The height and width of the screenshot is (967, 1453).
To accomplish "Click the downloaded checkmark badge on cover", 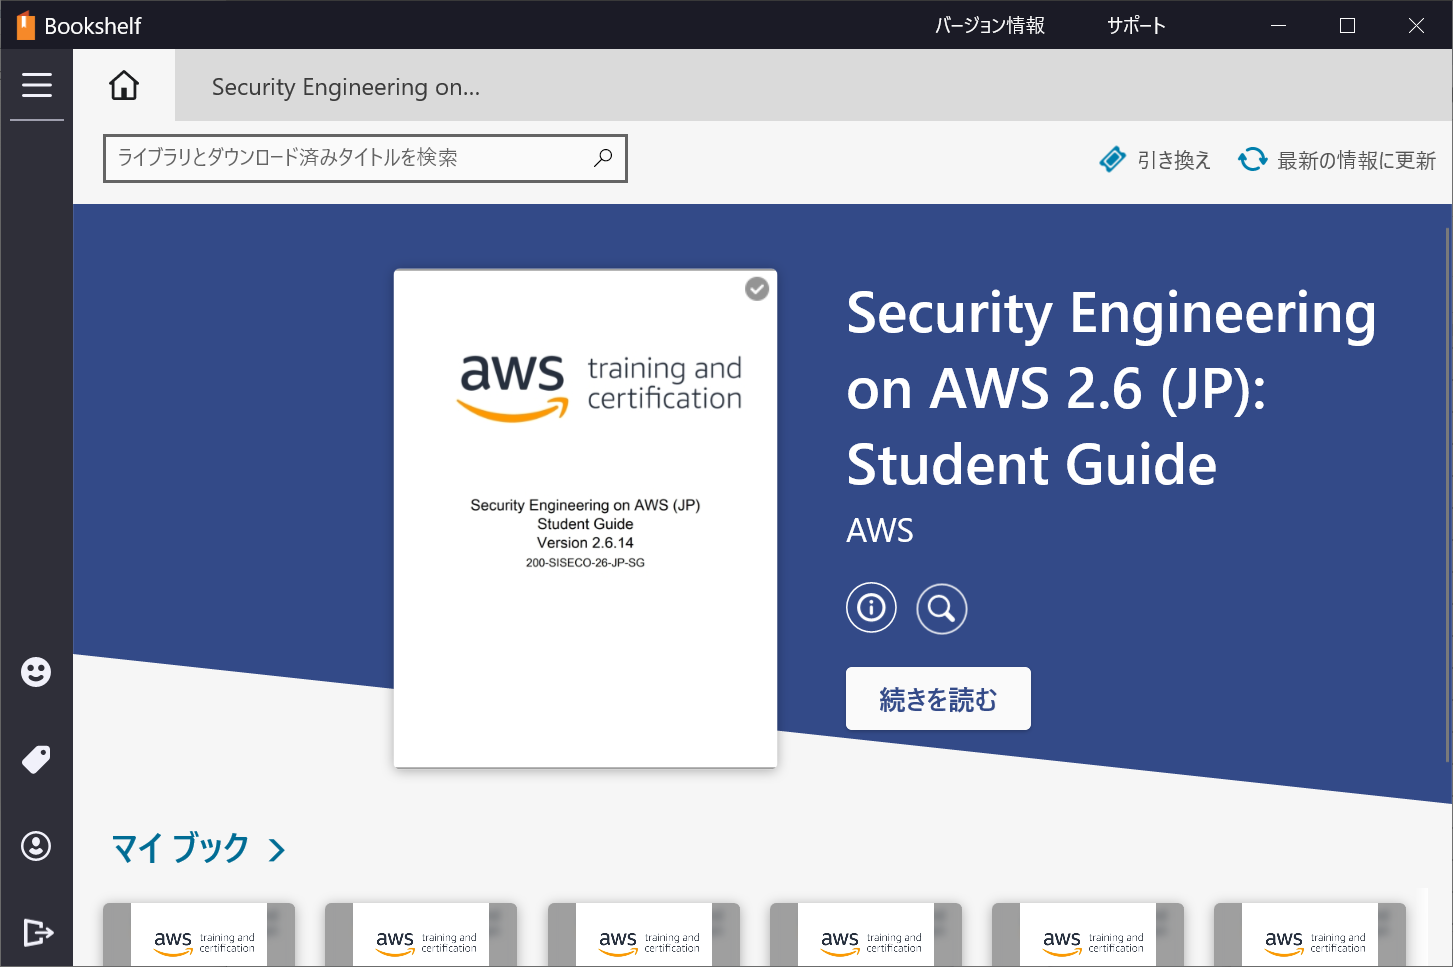I will click(757, 289).
